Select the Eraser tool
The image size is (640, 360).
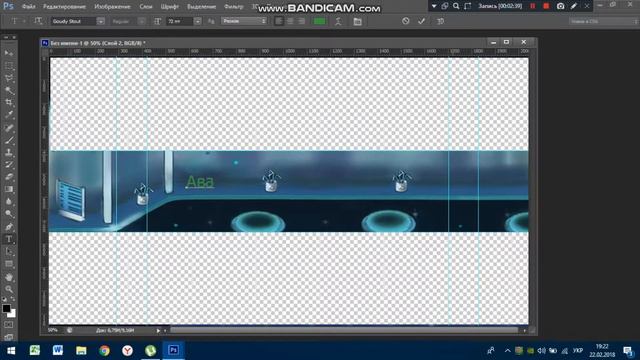coord(9,177)
